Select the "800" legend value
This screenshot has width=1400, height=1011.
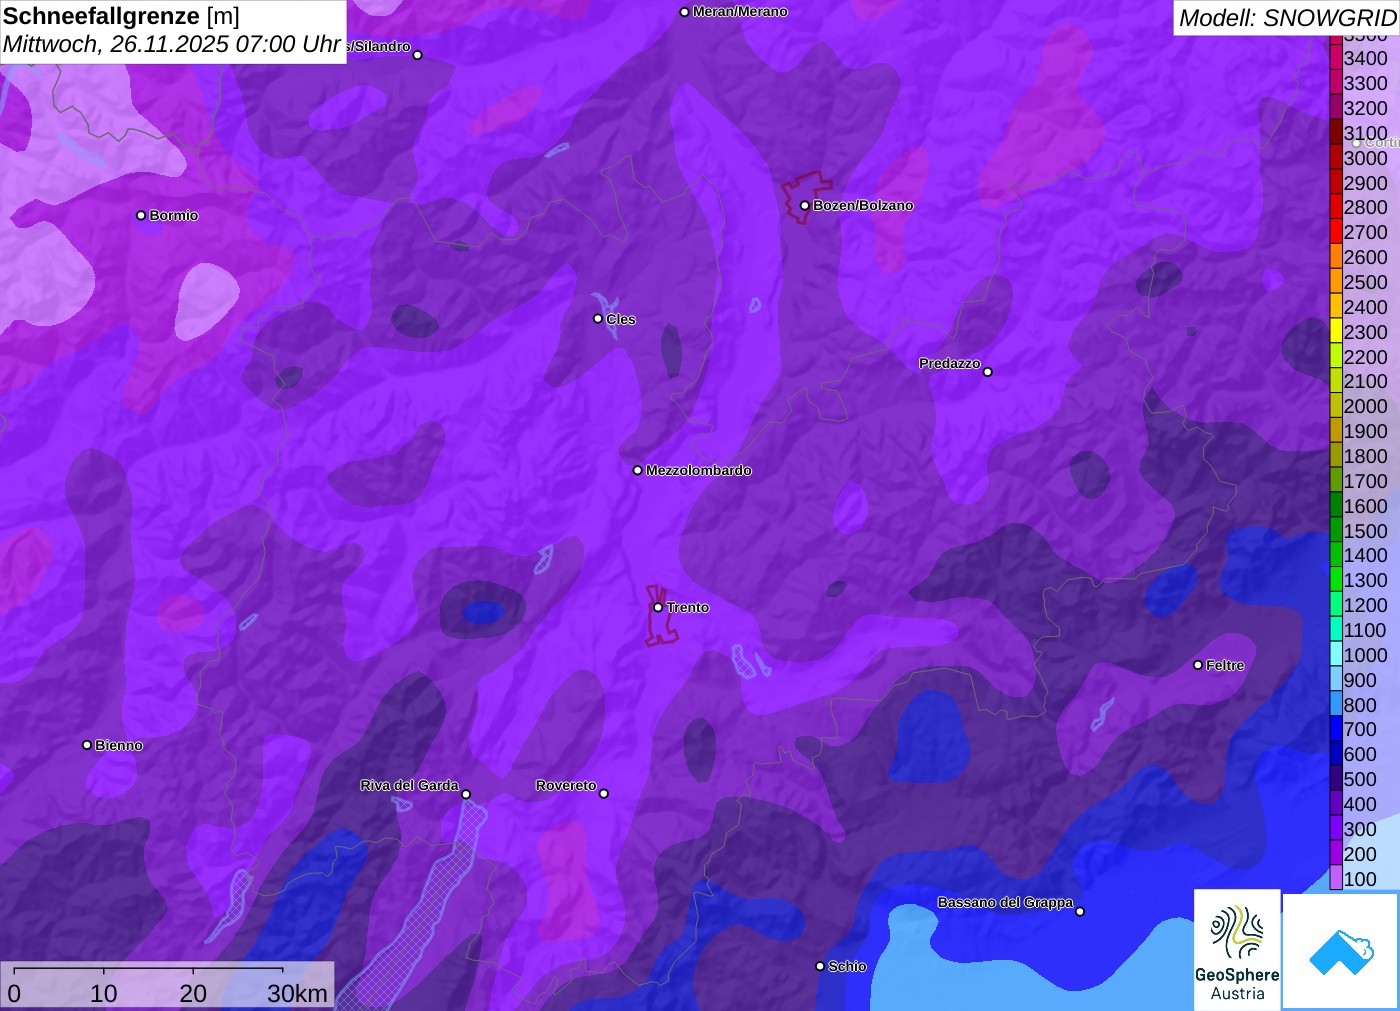click(x=1360, y=705)
